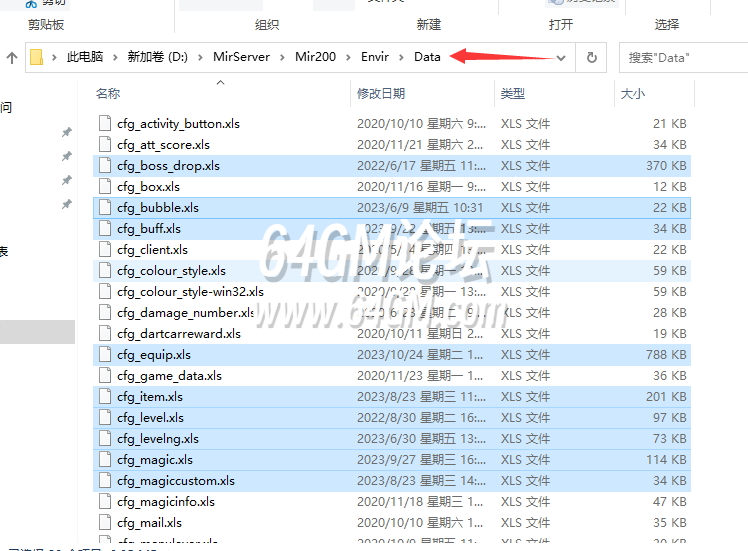Go to Envir in the breadcrumb
This screenshot has width=748, height=551.
click(x=375, y=57)
